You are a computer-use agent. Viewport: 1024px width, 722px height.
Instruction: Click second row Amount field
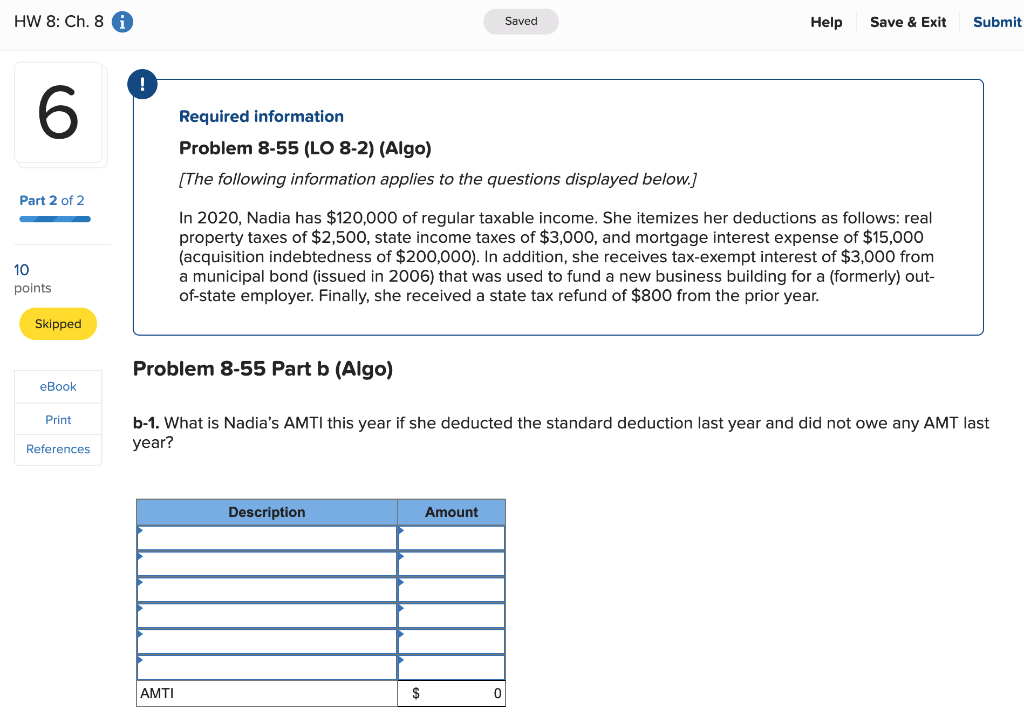[x=451, y=564]
